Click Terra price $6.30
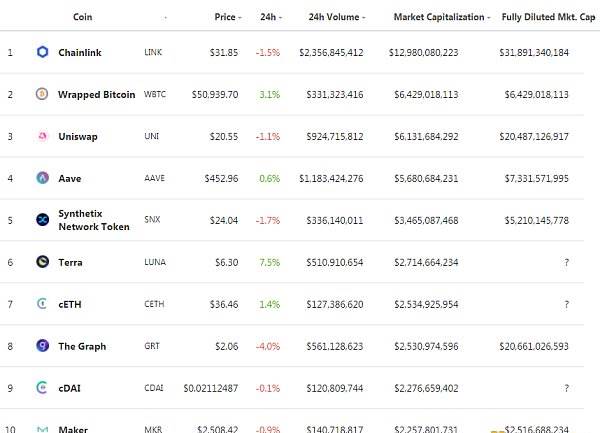This screenshot has width=600, height=433. click(x=227, y=262)
